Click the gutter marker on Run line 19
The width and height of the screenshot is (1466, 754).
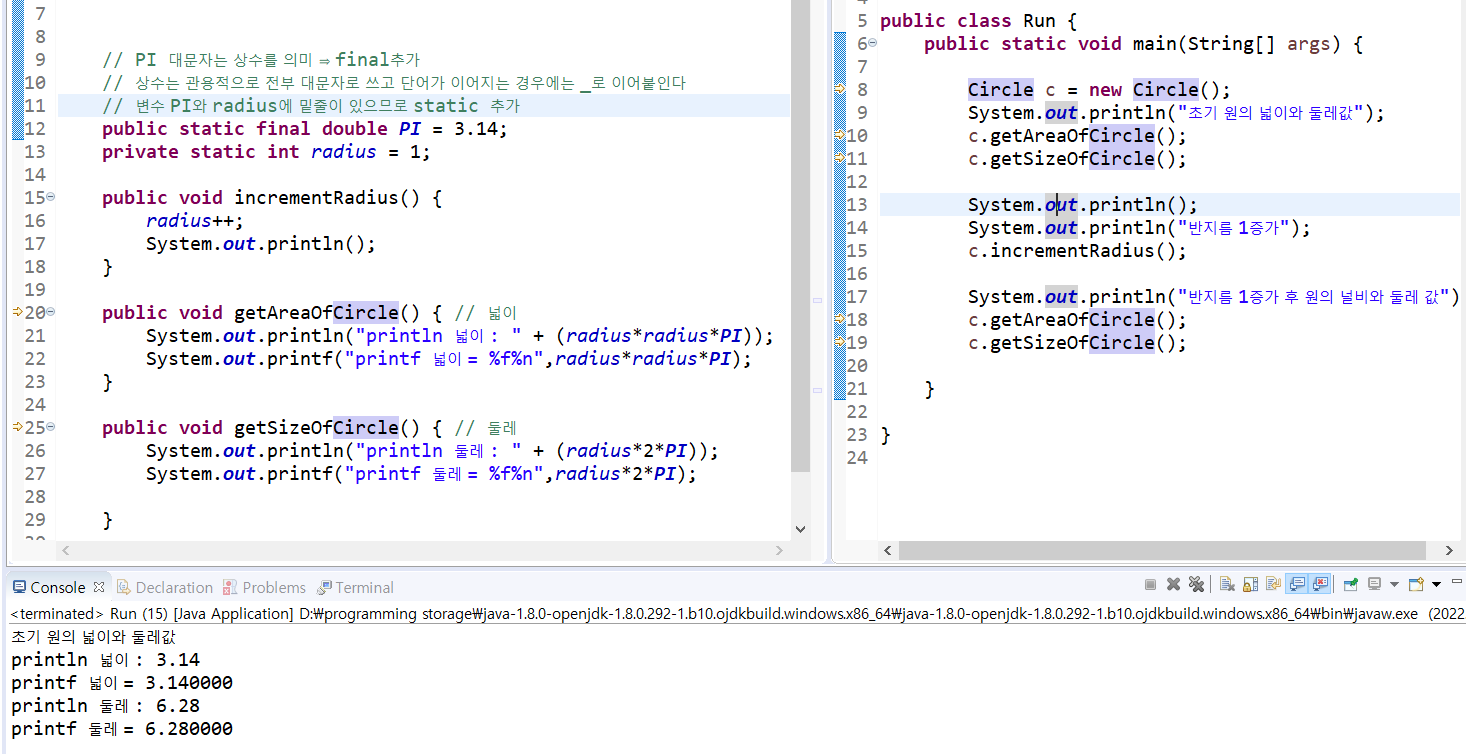pyautogui.click(x=840, y=343)
